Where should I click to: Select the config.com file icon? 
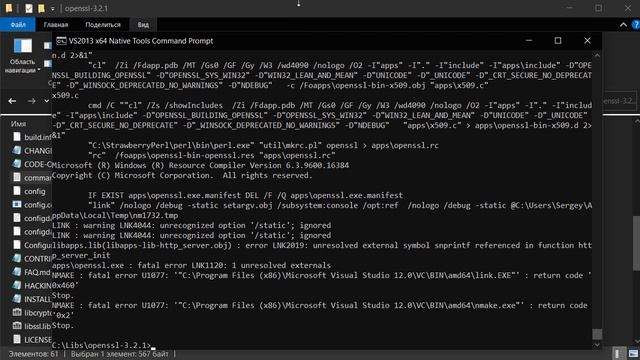[17, 204]
